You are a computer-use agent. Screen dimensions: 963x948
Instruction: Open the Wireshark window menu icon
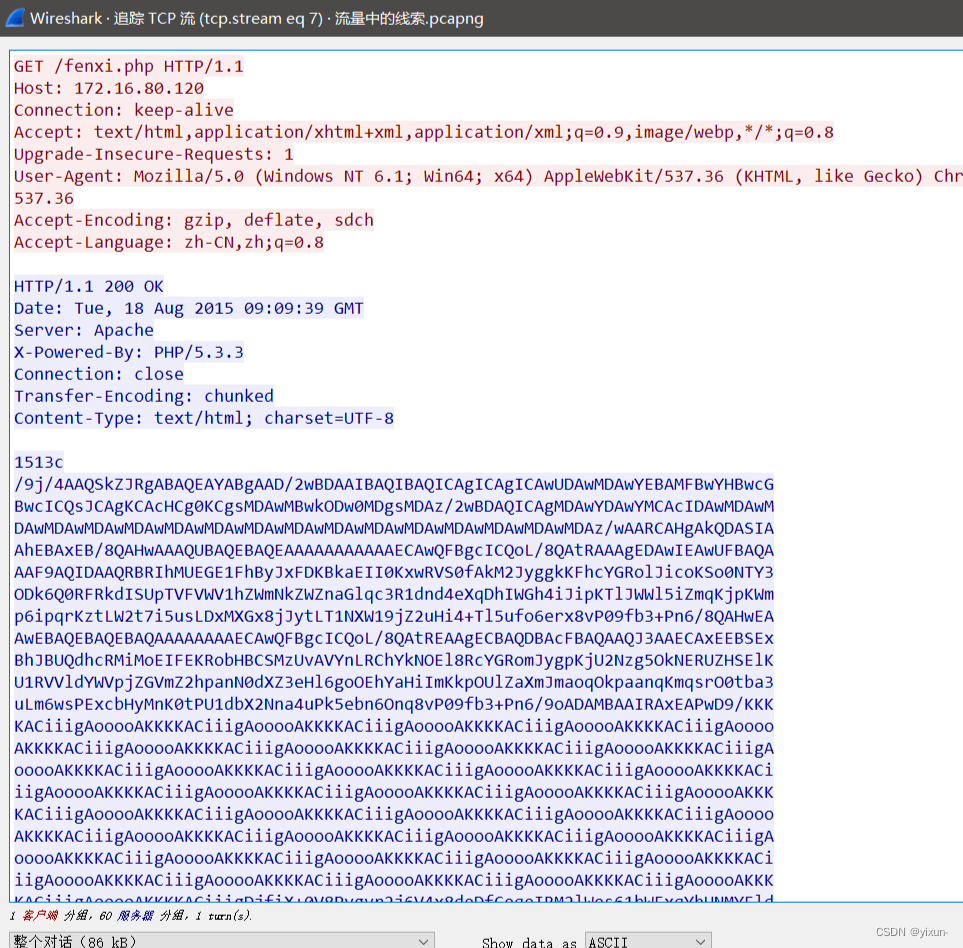(13, 18)
